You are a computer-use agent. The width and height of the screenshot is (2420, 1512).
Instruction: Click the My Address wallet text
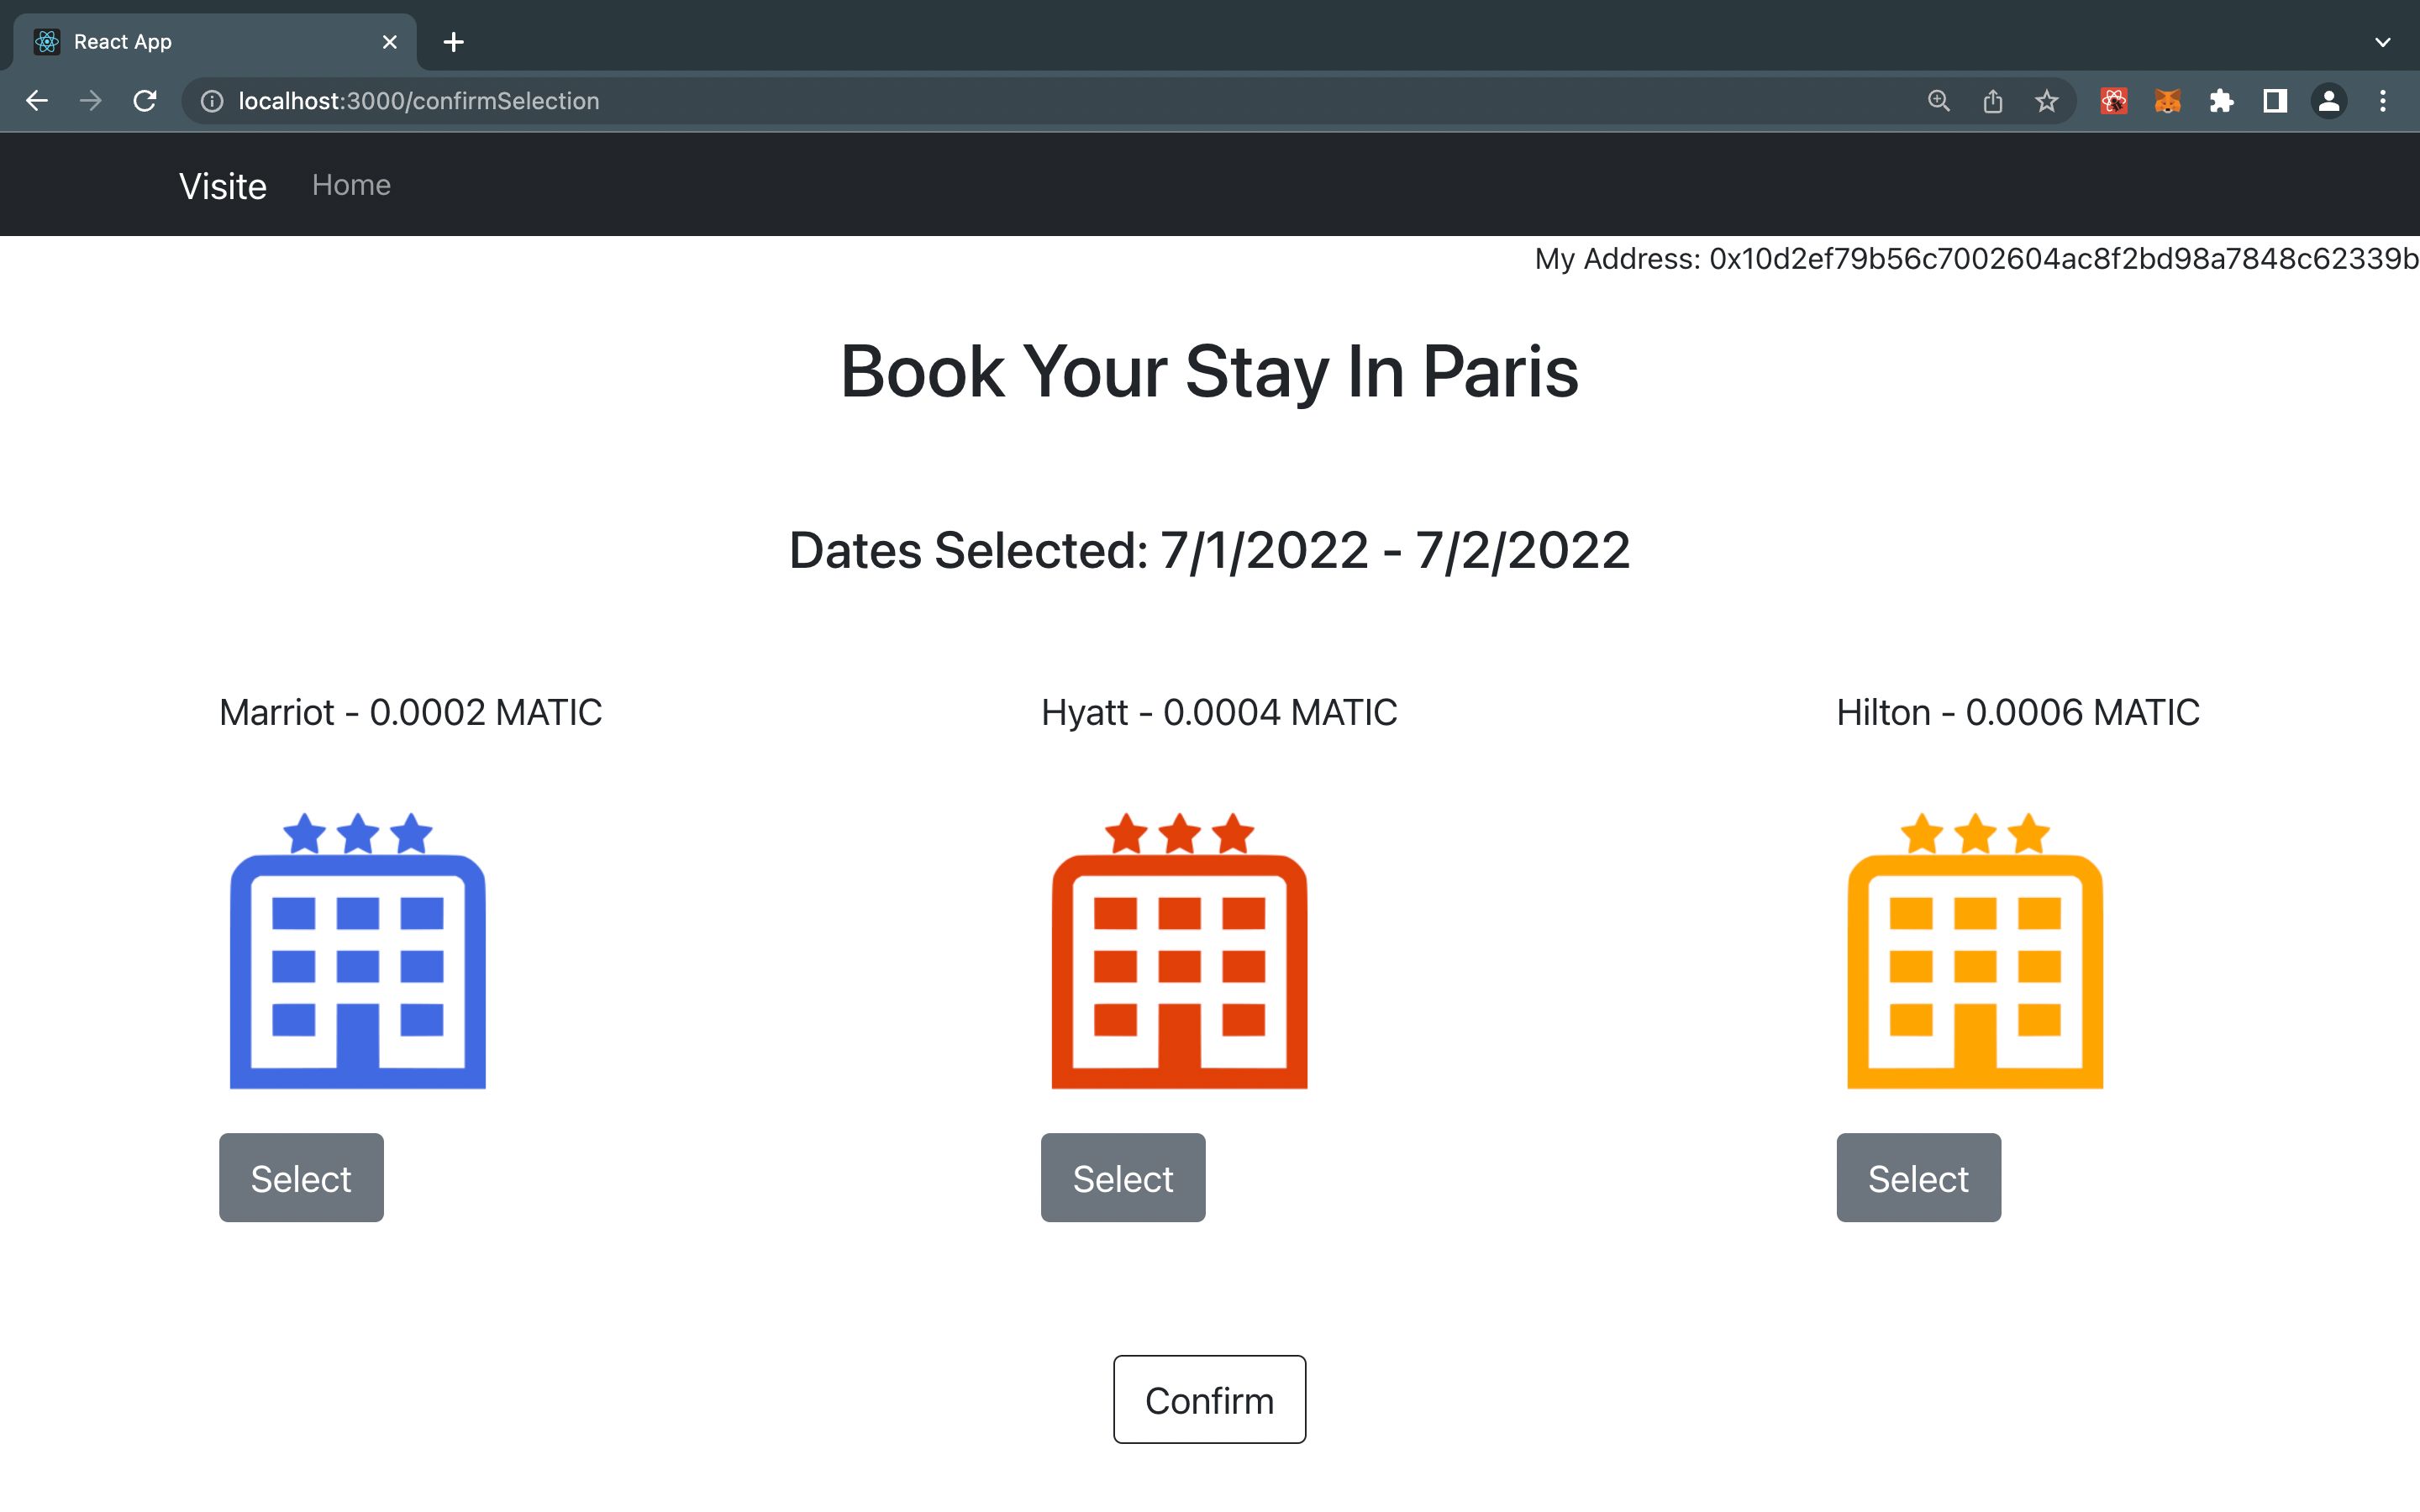click(1976, 259)
